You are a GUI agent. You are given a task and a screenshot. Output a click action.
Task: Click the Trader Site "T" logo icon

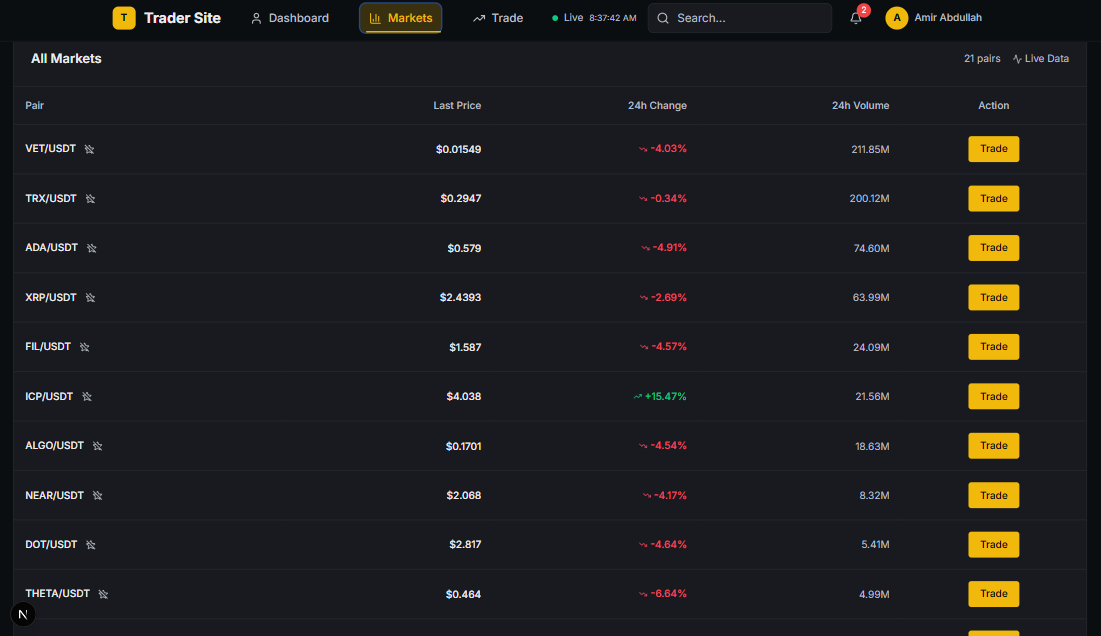[124, 17]
